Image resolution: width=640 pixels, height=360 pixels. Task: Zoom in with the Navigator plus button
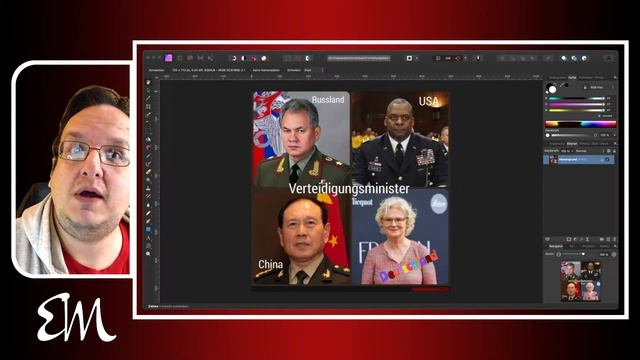(614, 254)
